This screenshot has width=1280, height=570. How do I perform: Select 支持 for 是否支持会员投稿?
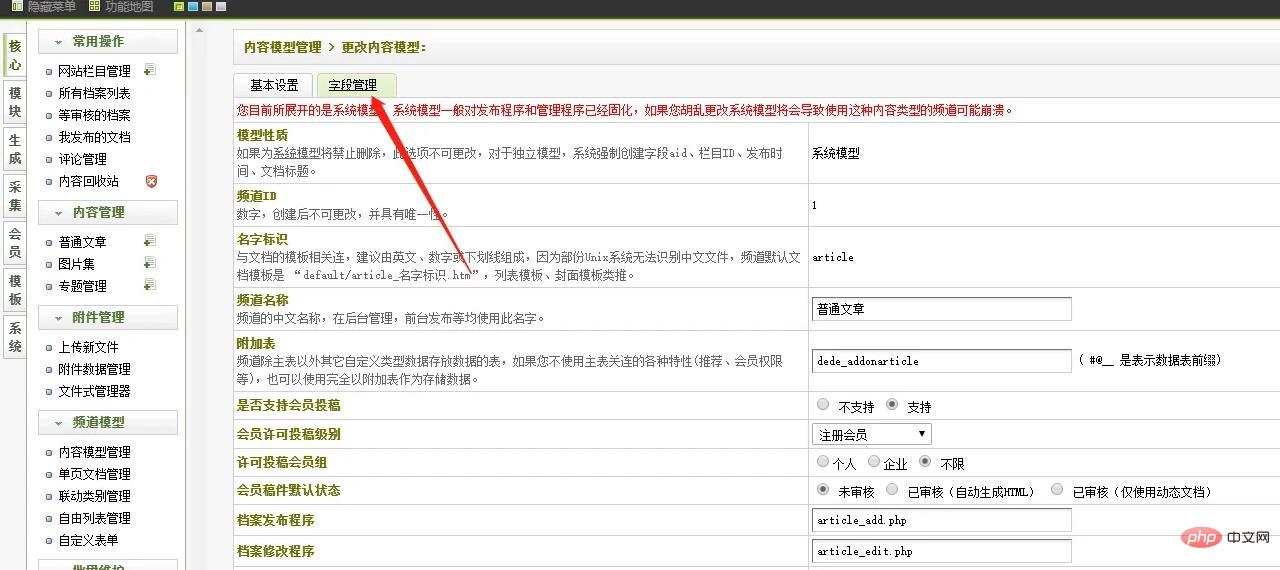[x=892, y=405]
